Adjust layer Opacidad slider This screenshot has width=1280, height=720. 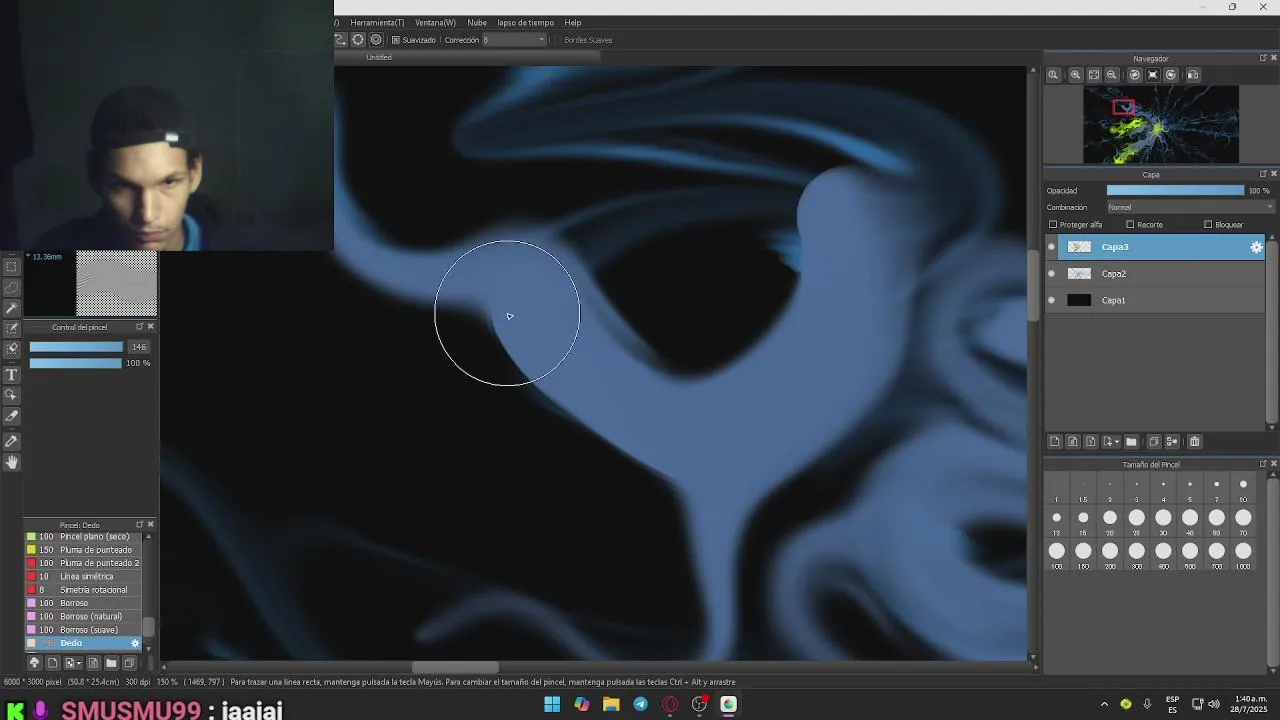tap(1175, 190)
